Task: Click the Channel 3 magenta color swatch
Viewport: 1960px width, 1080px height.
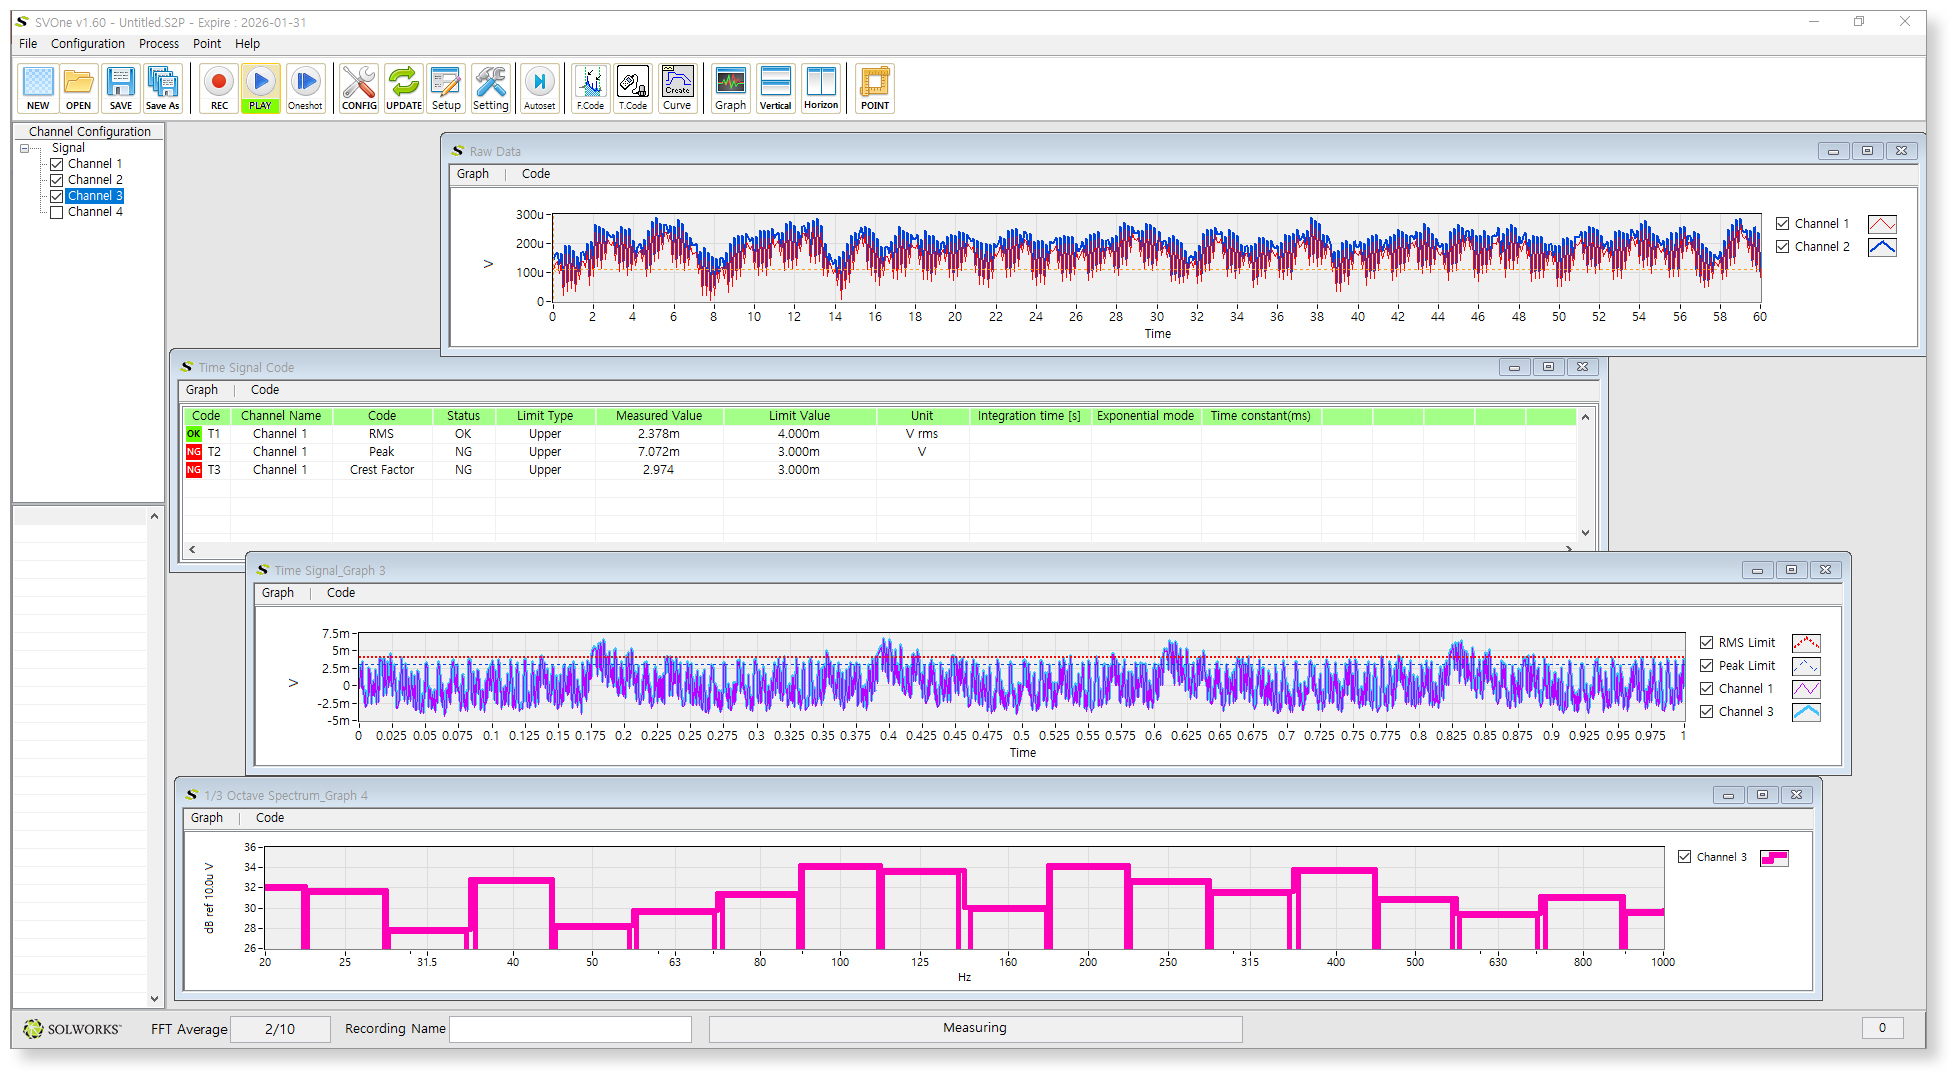Action: (x=1774, y=858)
